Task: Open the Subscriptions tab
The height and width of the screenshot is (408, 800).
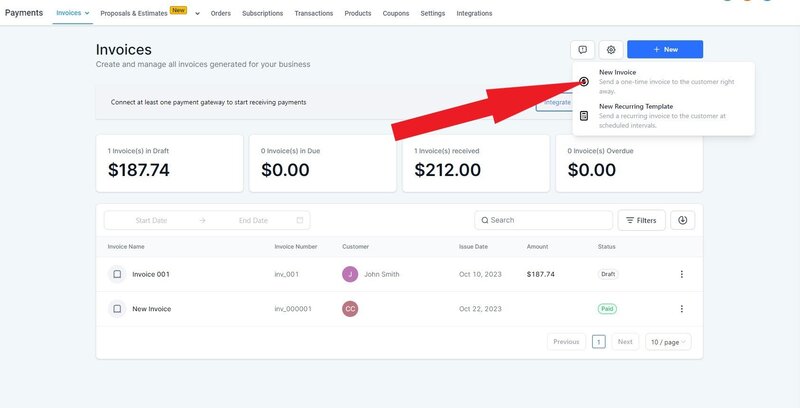Action: pos(262,13)
